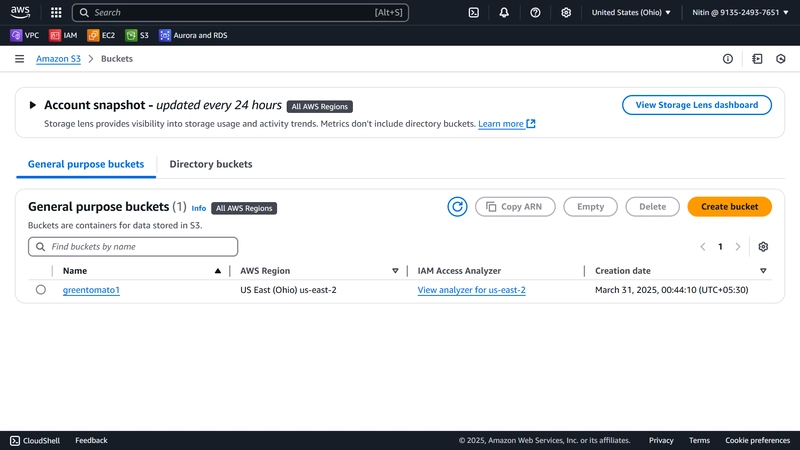Click page number 1 in pagination
This screenshot has height=450, width=800.
720,246
